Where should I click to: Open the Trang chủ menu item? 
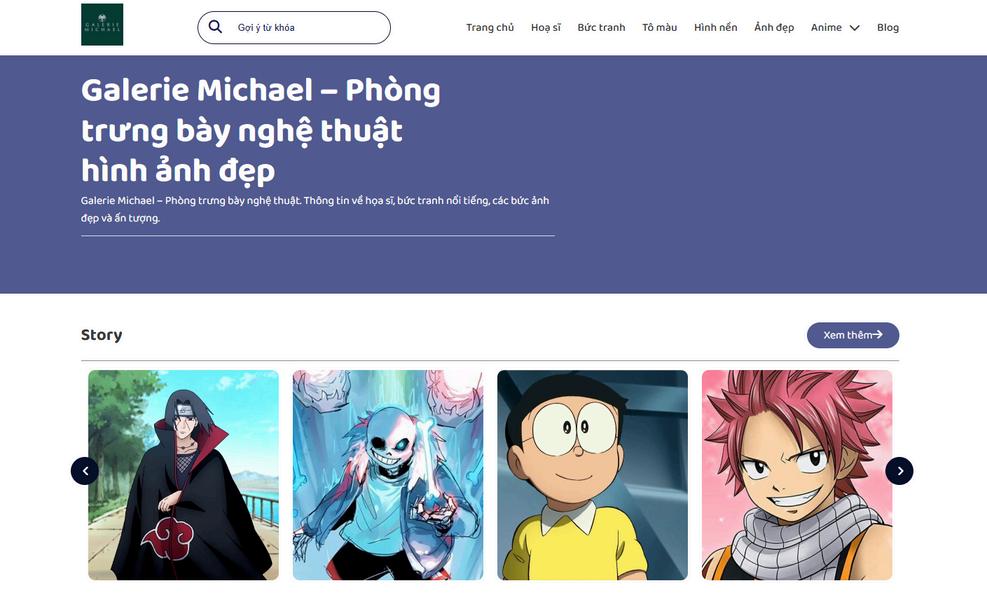click(x=490, y=28)
